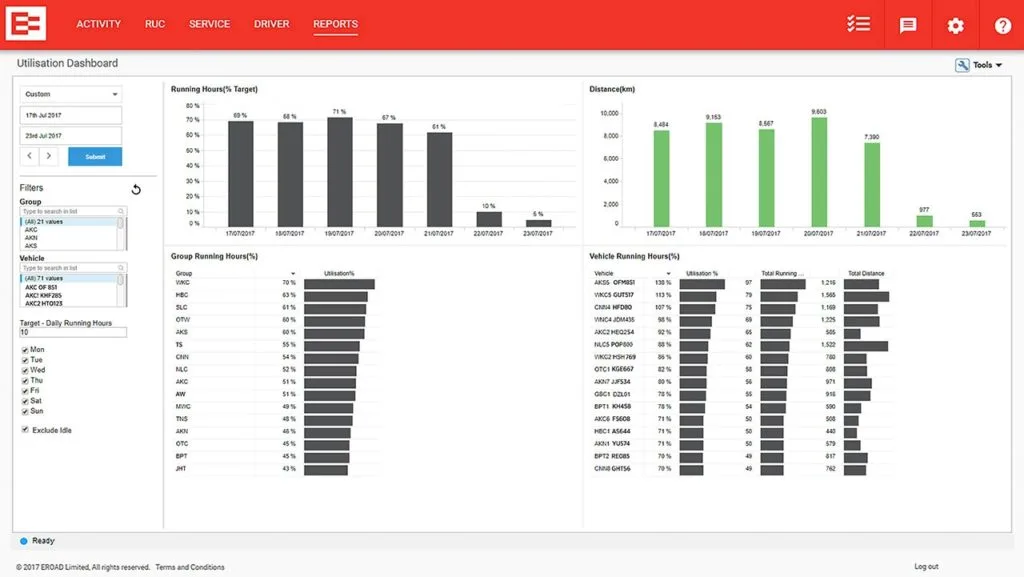Disable the Exclude Idle checkbox
Screen dimensions: 1024x577
click(x=25, y=429)
